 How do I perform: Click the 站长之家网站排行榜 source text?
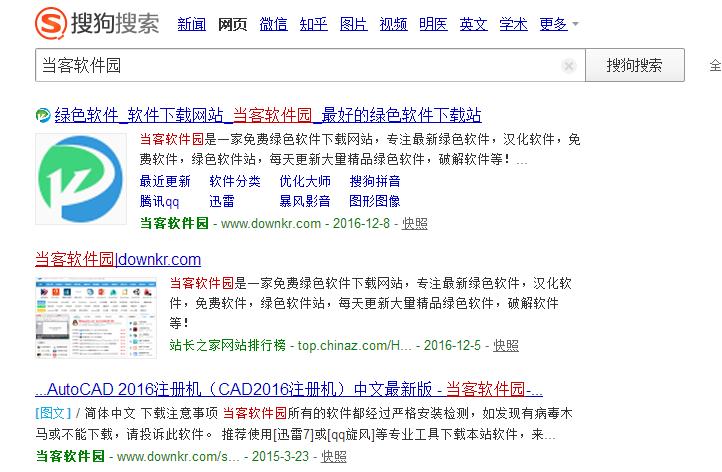pyautogui.click(x=227, y=345)
